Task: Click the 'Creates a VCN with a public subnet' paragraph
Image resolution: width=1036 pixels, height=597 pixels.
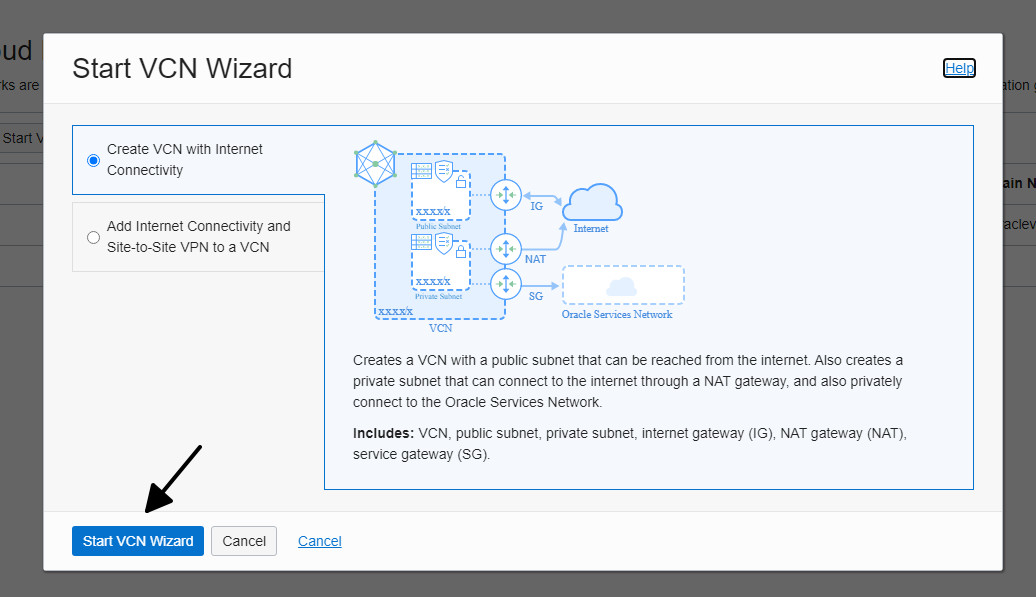Action: tap(628, 381)
